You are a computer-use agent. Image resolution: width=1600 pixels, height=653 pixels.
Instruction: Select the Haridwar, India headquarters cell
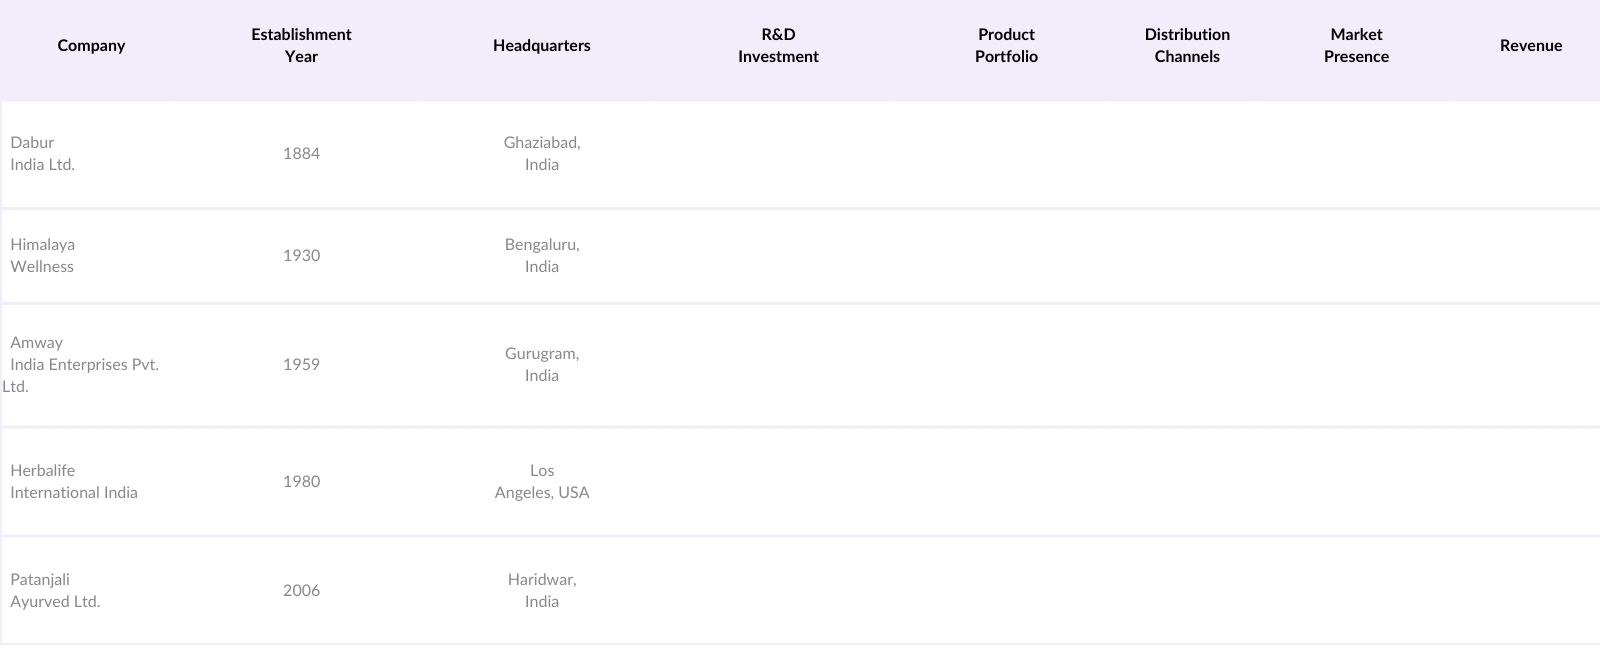coord(542,591)
